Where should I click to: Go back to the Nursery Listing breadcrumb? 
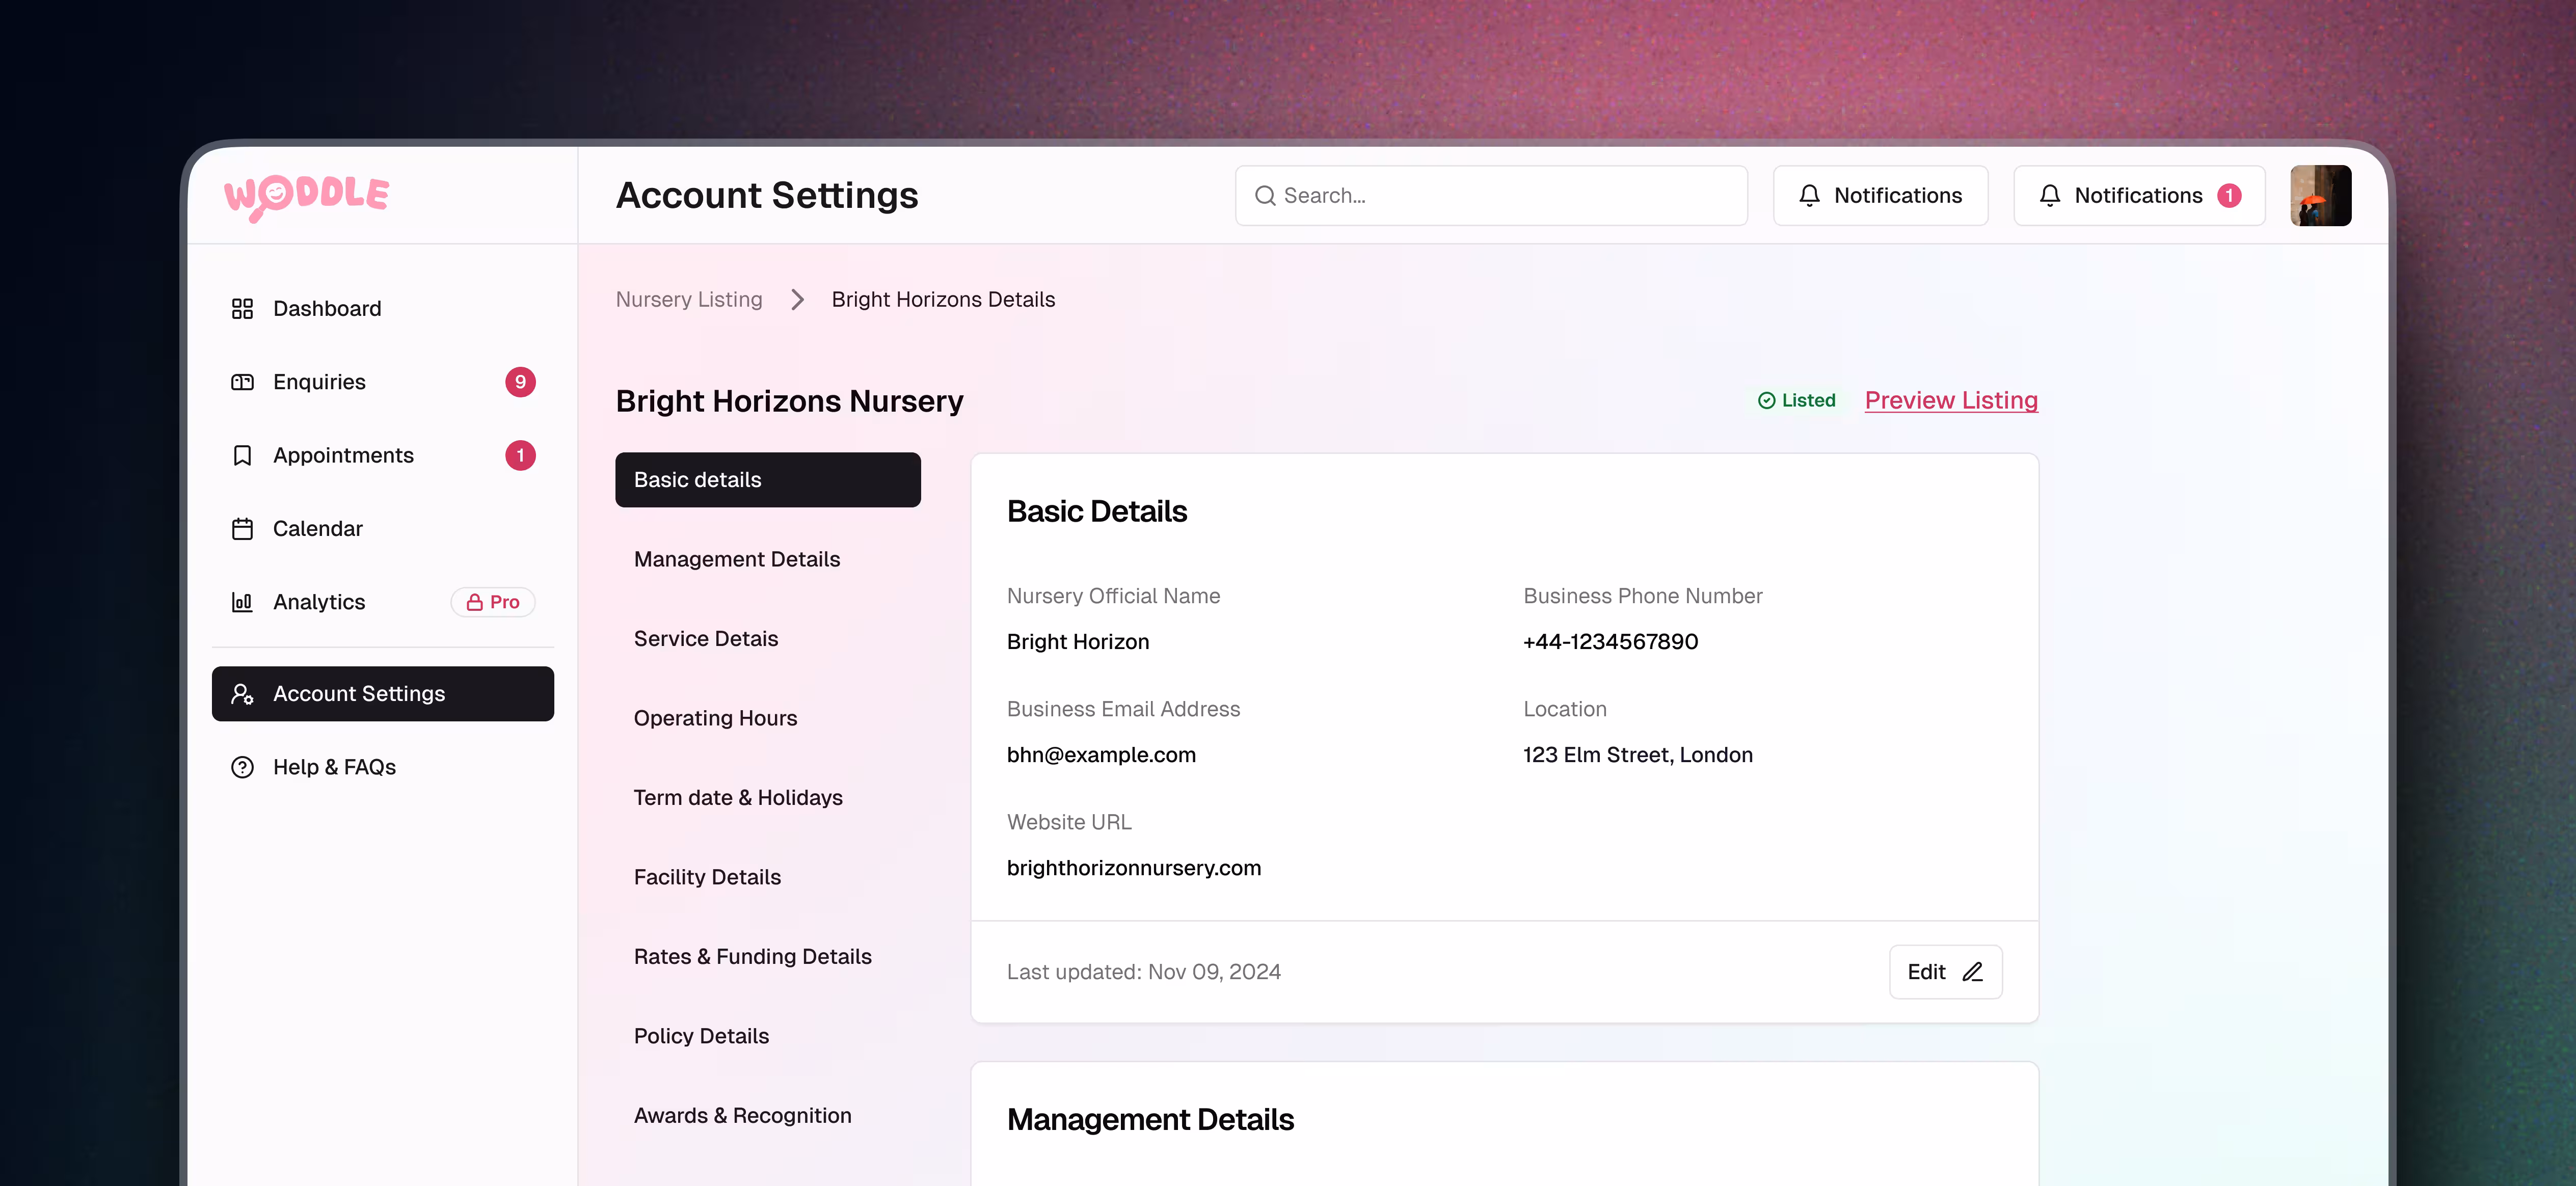pos(688,300)
